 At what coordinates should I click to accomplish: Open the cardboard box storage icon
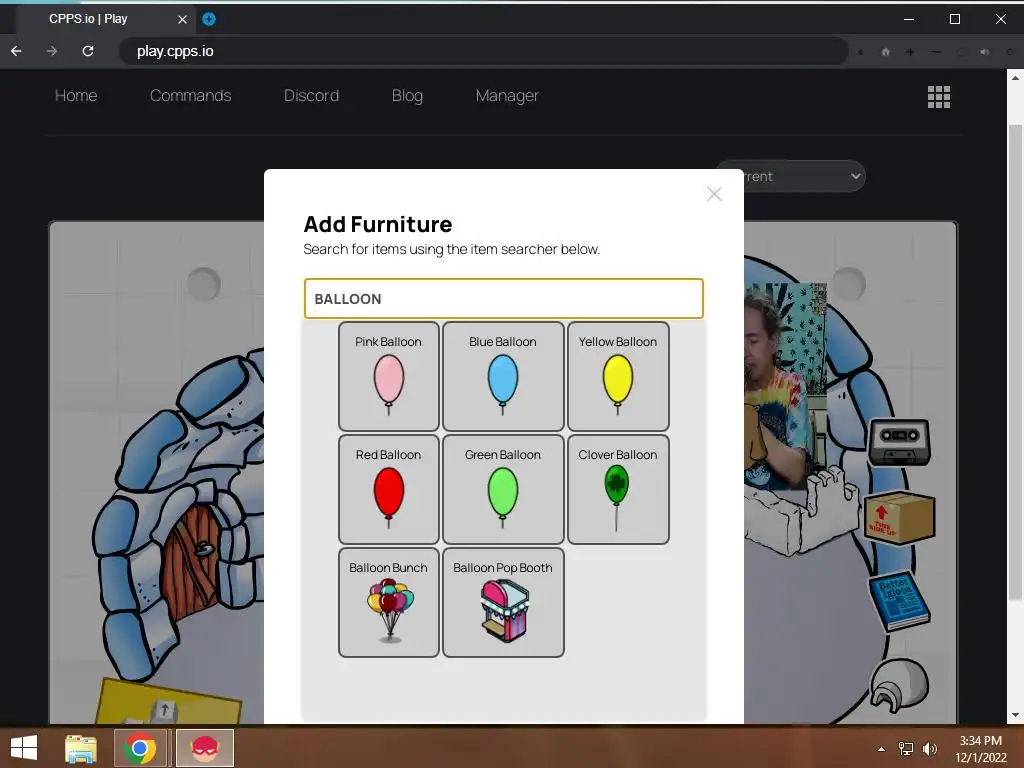click(x=899, y=517)
